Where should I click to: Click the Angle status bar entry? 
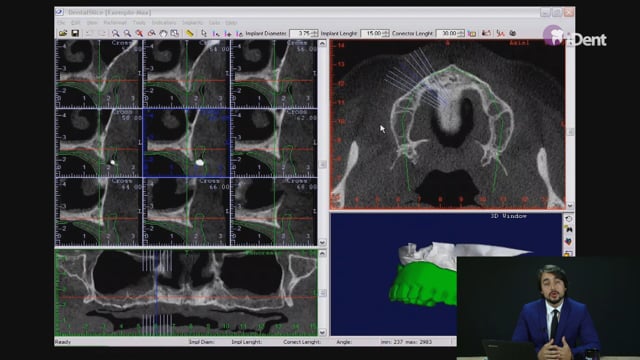tap(344, 342)
